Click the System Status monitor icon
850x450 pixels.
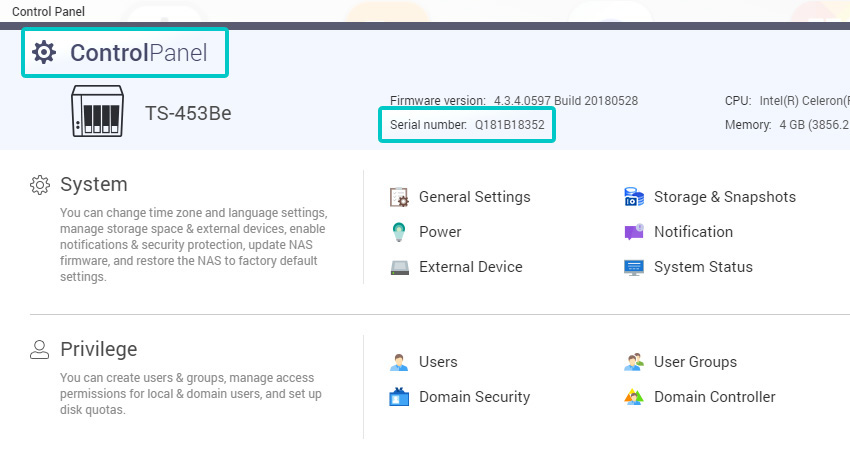[x=634, y=267]
